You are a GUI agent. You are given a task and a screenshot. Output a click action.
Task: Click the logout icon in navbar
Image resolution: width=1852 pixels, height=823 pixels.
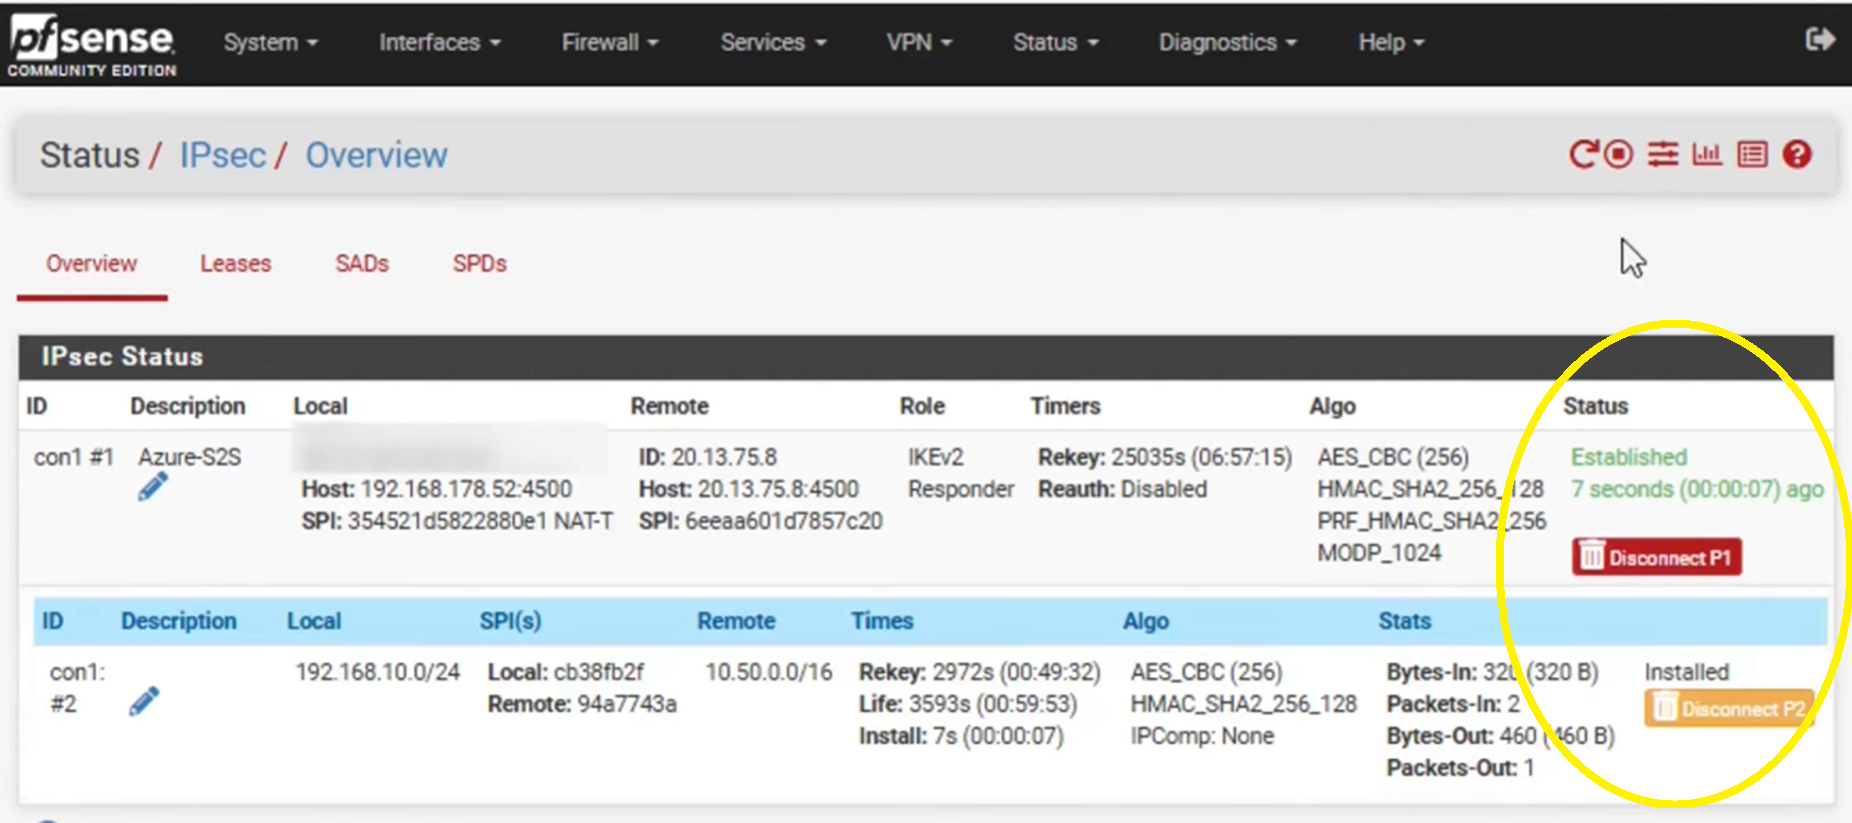(x=1820, y=40)
